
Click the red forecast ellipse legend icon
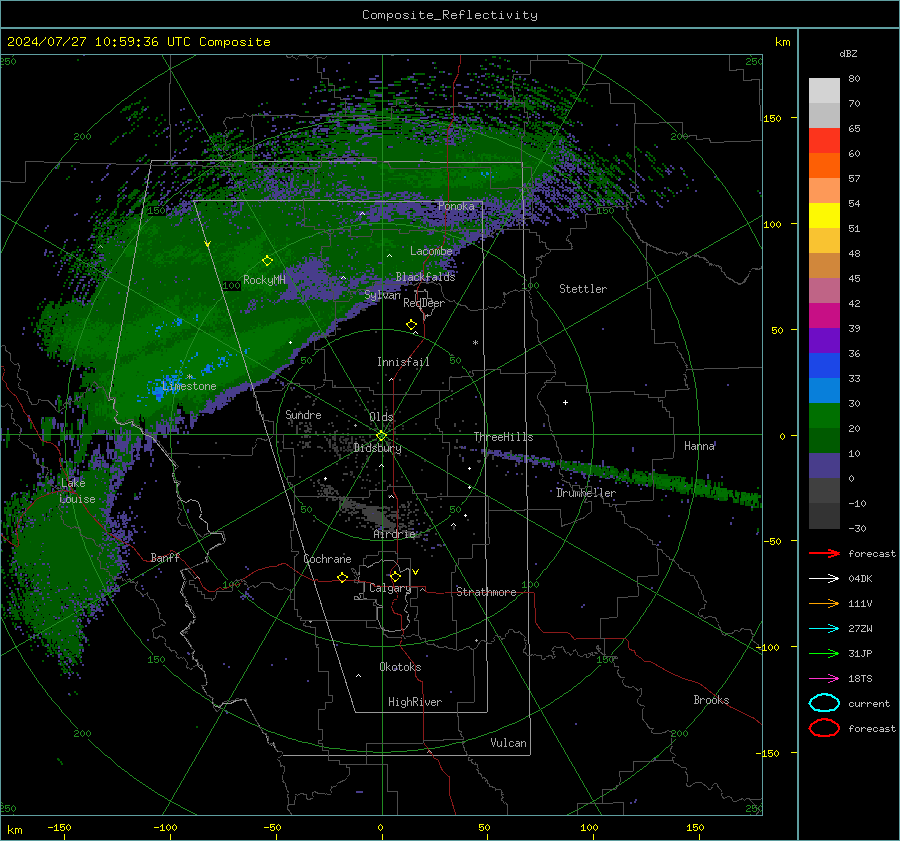(x=824, y=728)
